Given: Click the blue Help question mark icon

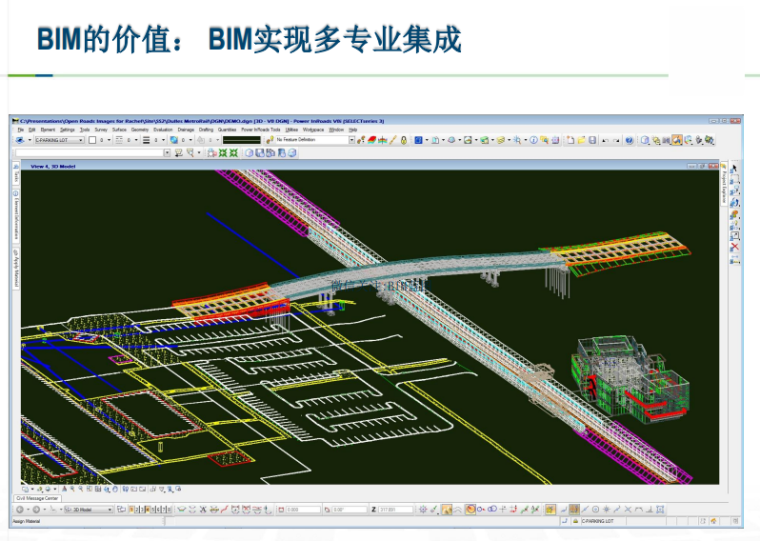Looking at the screenshot, I should [x=629, y=141].
